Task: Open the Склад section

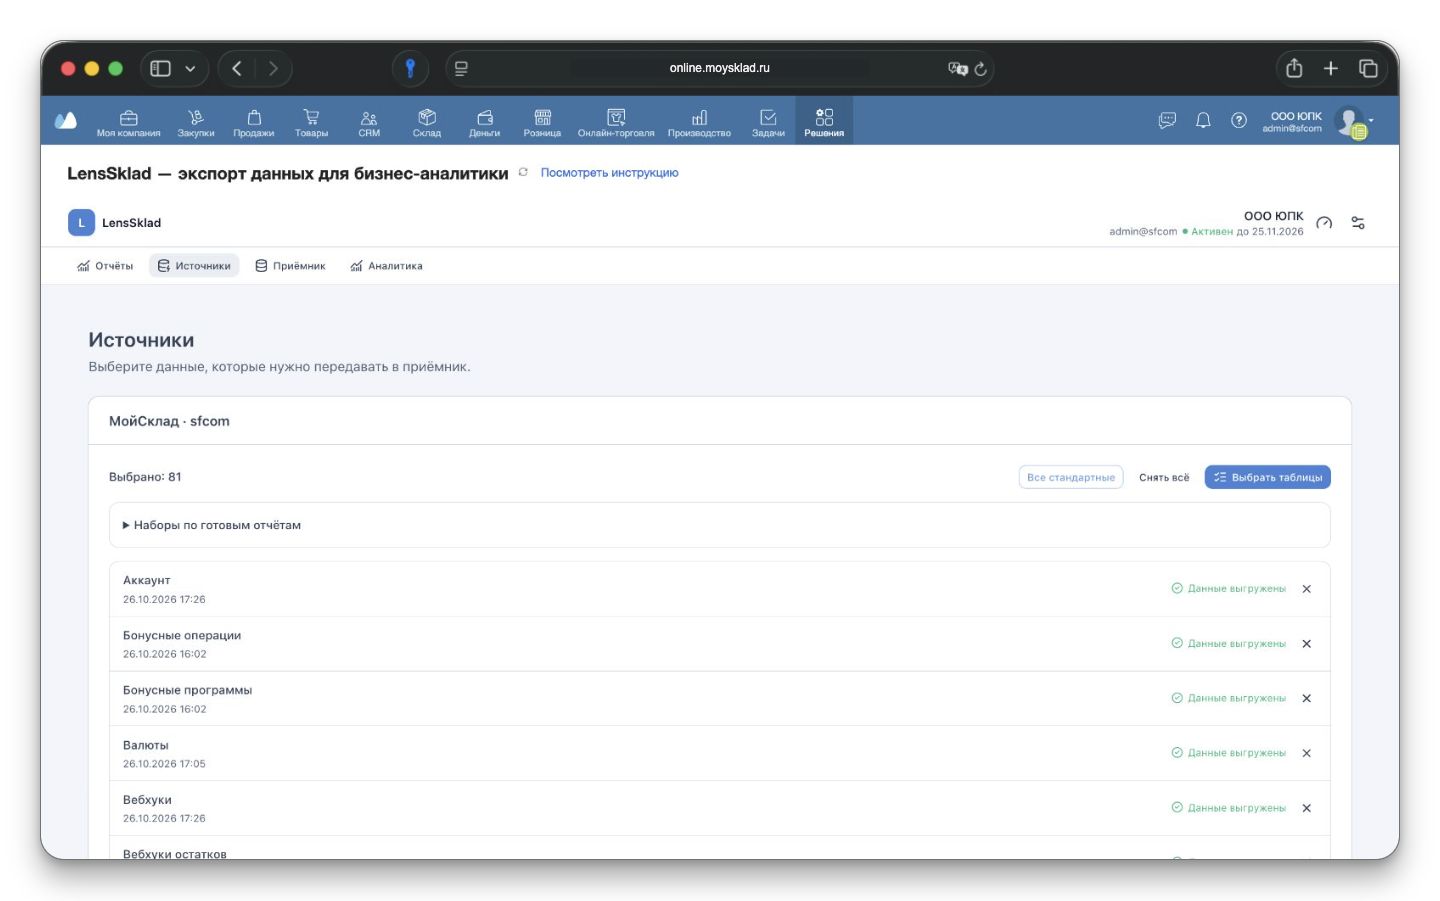Action: (x=427, y=122)
